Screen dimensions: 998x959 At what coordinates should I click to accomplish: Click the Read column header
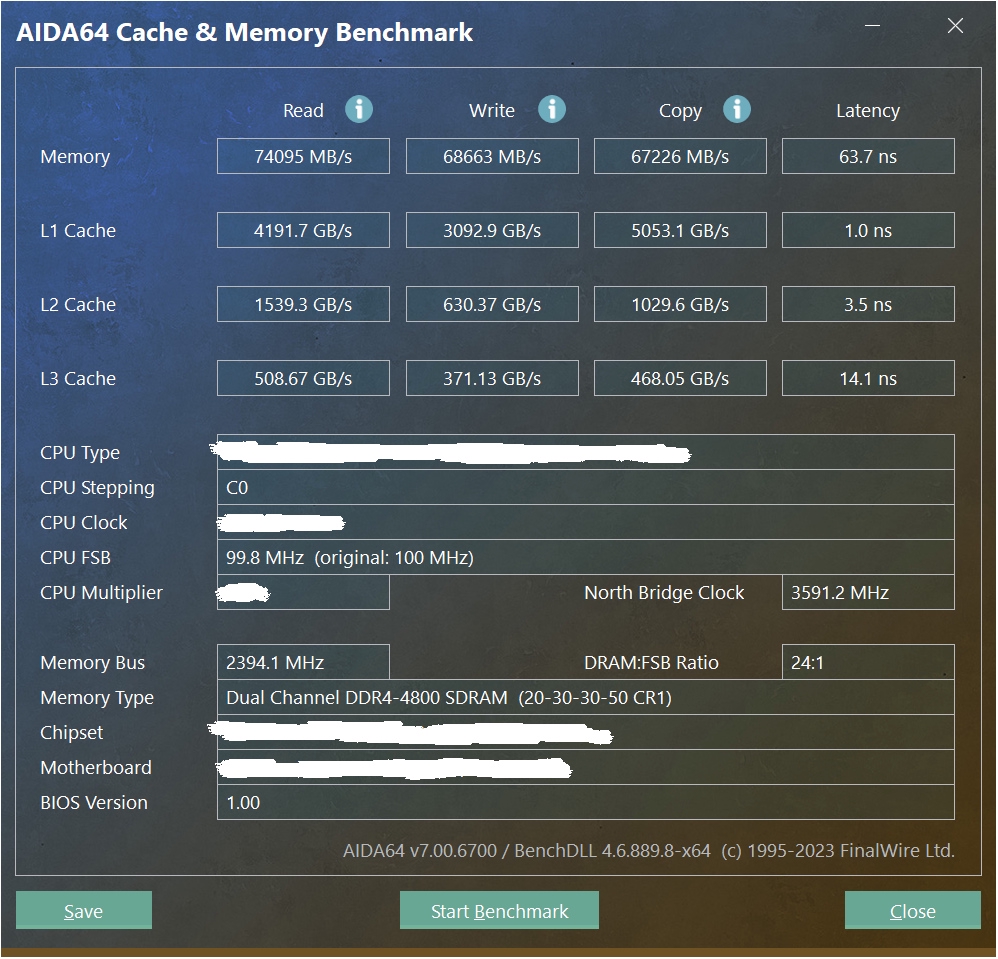point(304,110)
